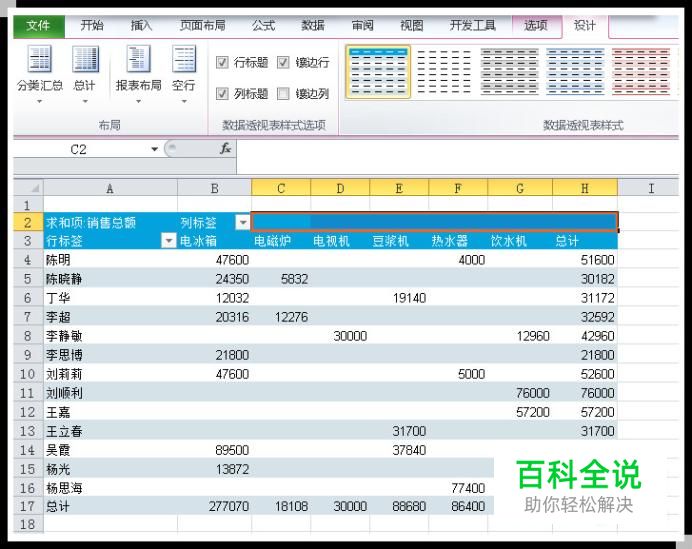Select row 10 header
This screenshot has width=692, height=549.
tap(28, 374)
